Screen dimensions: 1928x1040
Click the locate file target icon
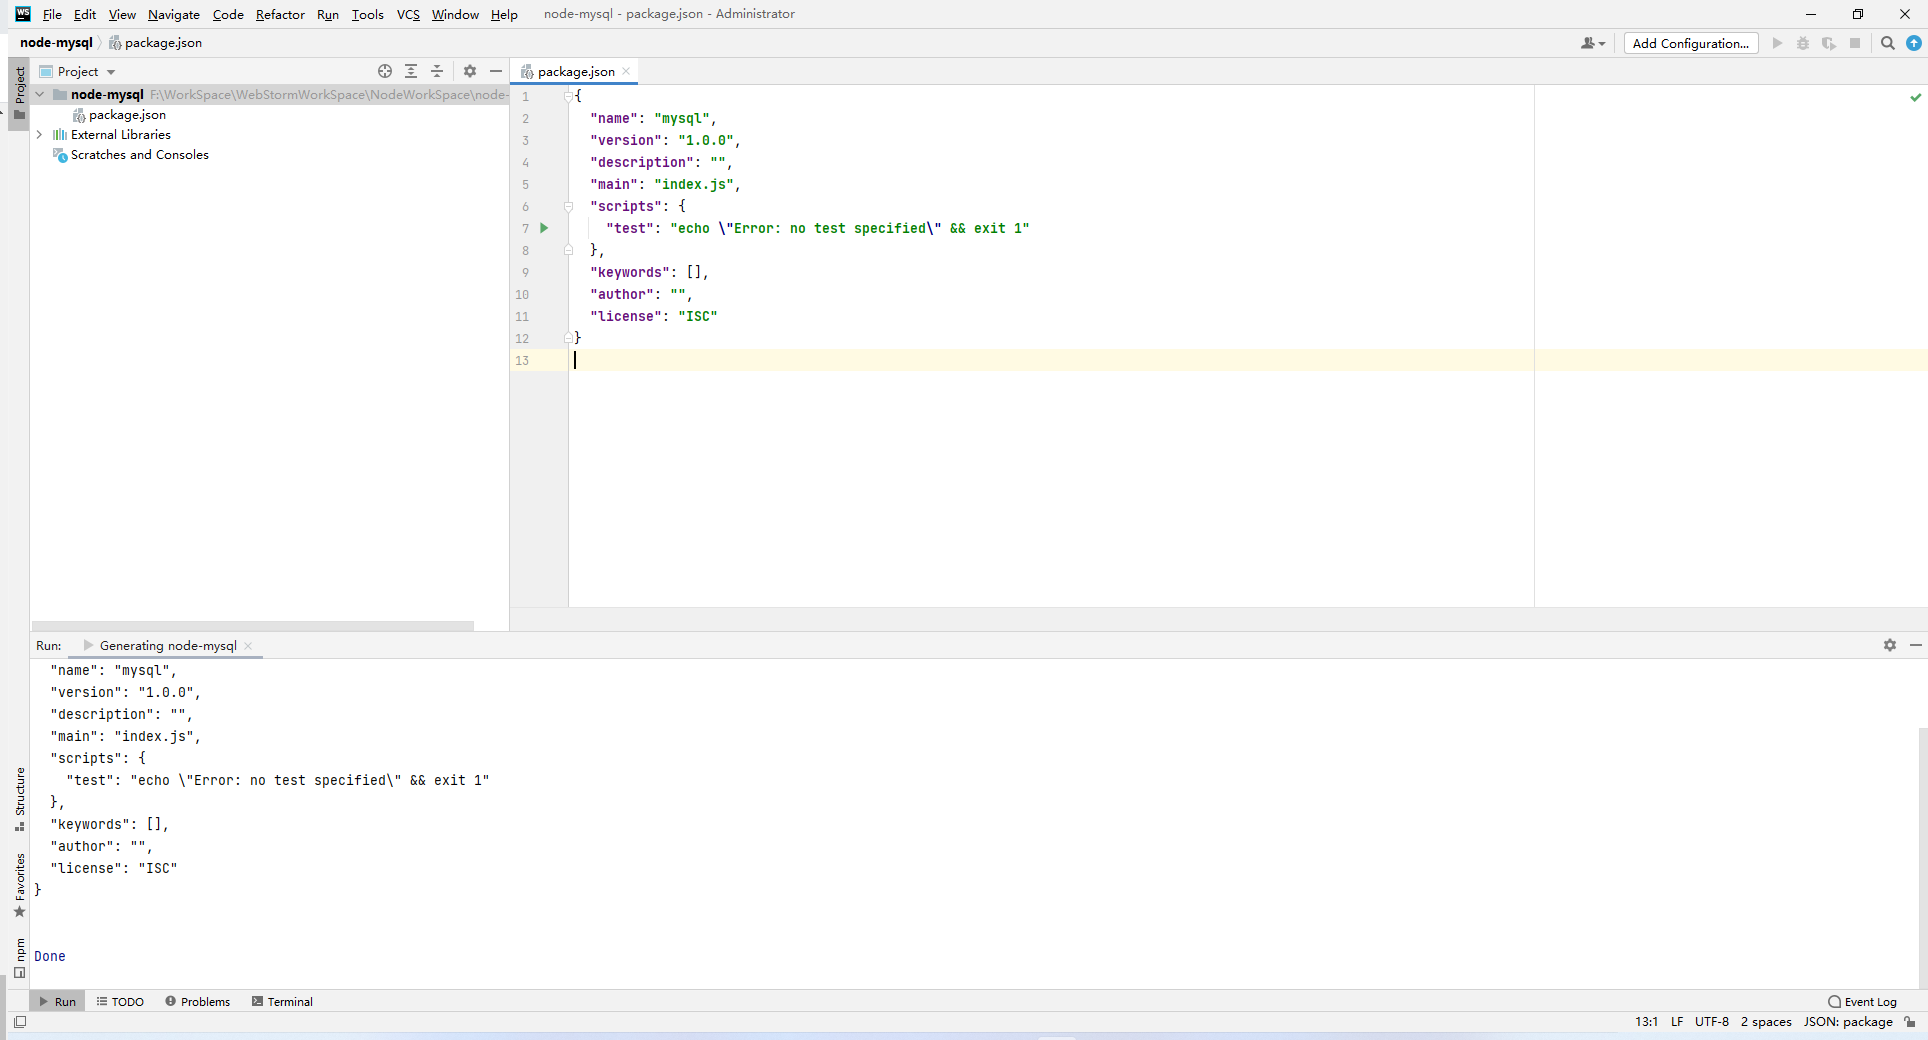tap(385, 71)
